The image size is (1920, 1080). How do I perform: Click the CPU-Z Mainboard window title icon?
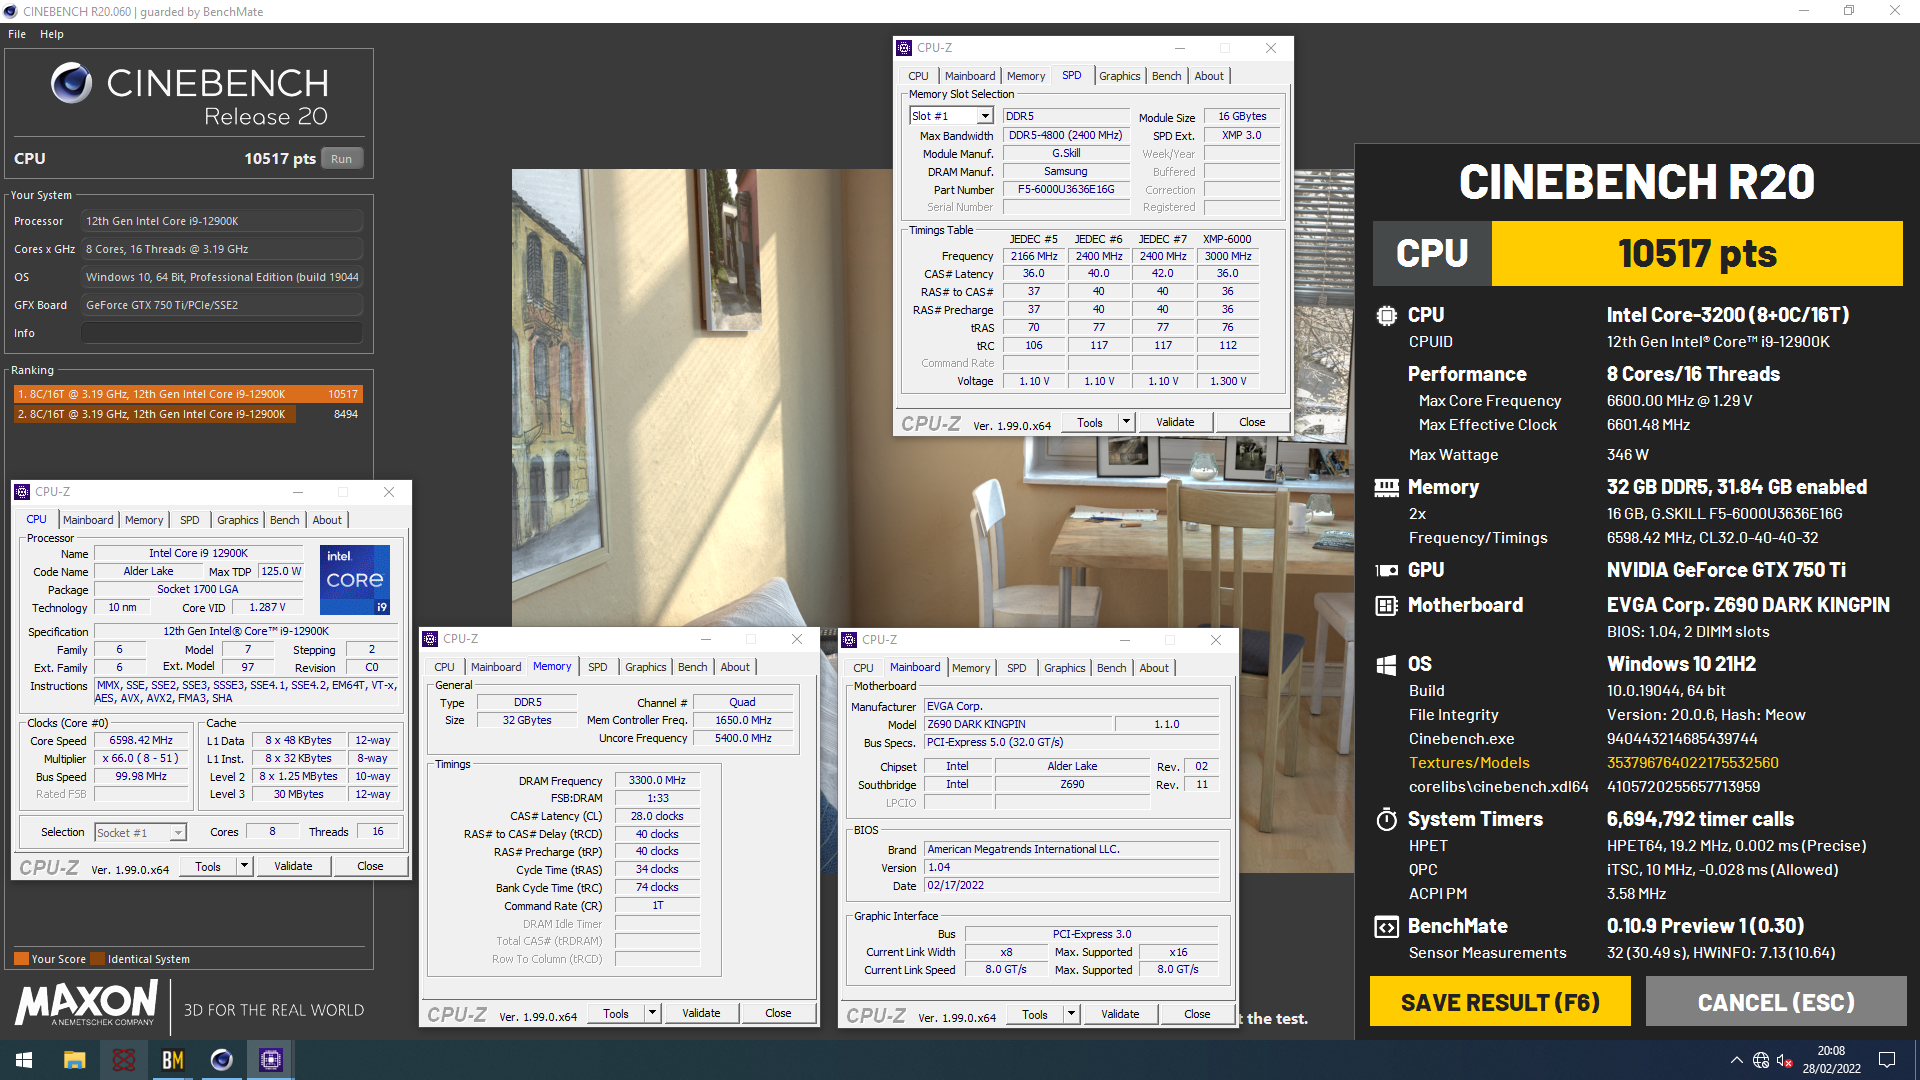click(x=849, y=640)
